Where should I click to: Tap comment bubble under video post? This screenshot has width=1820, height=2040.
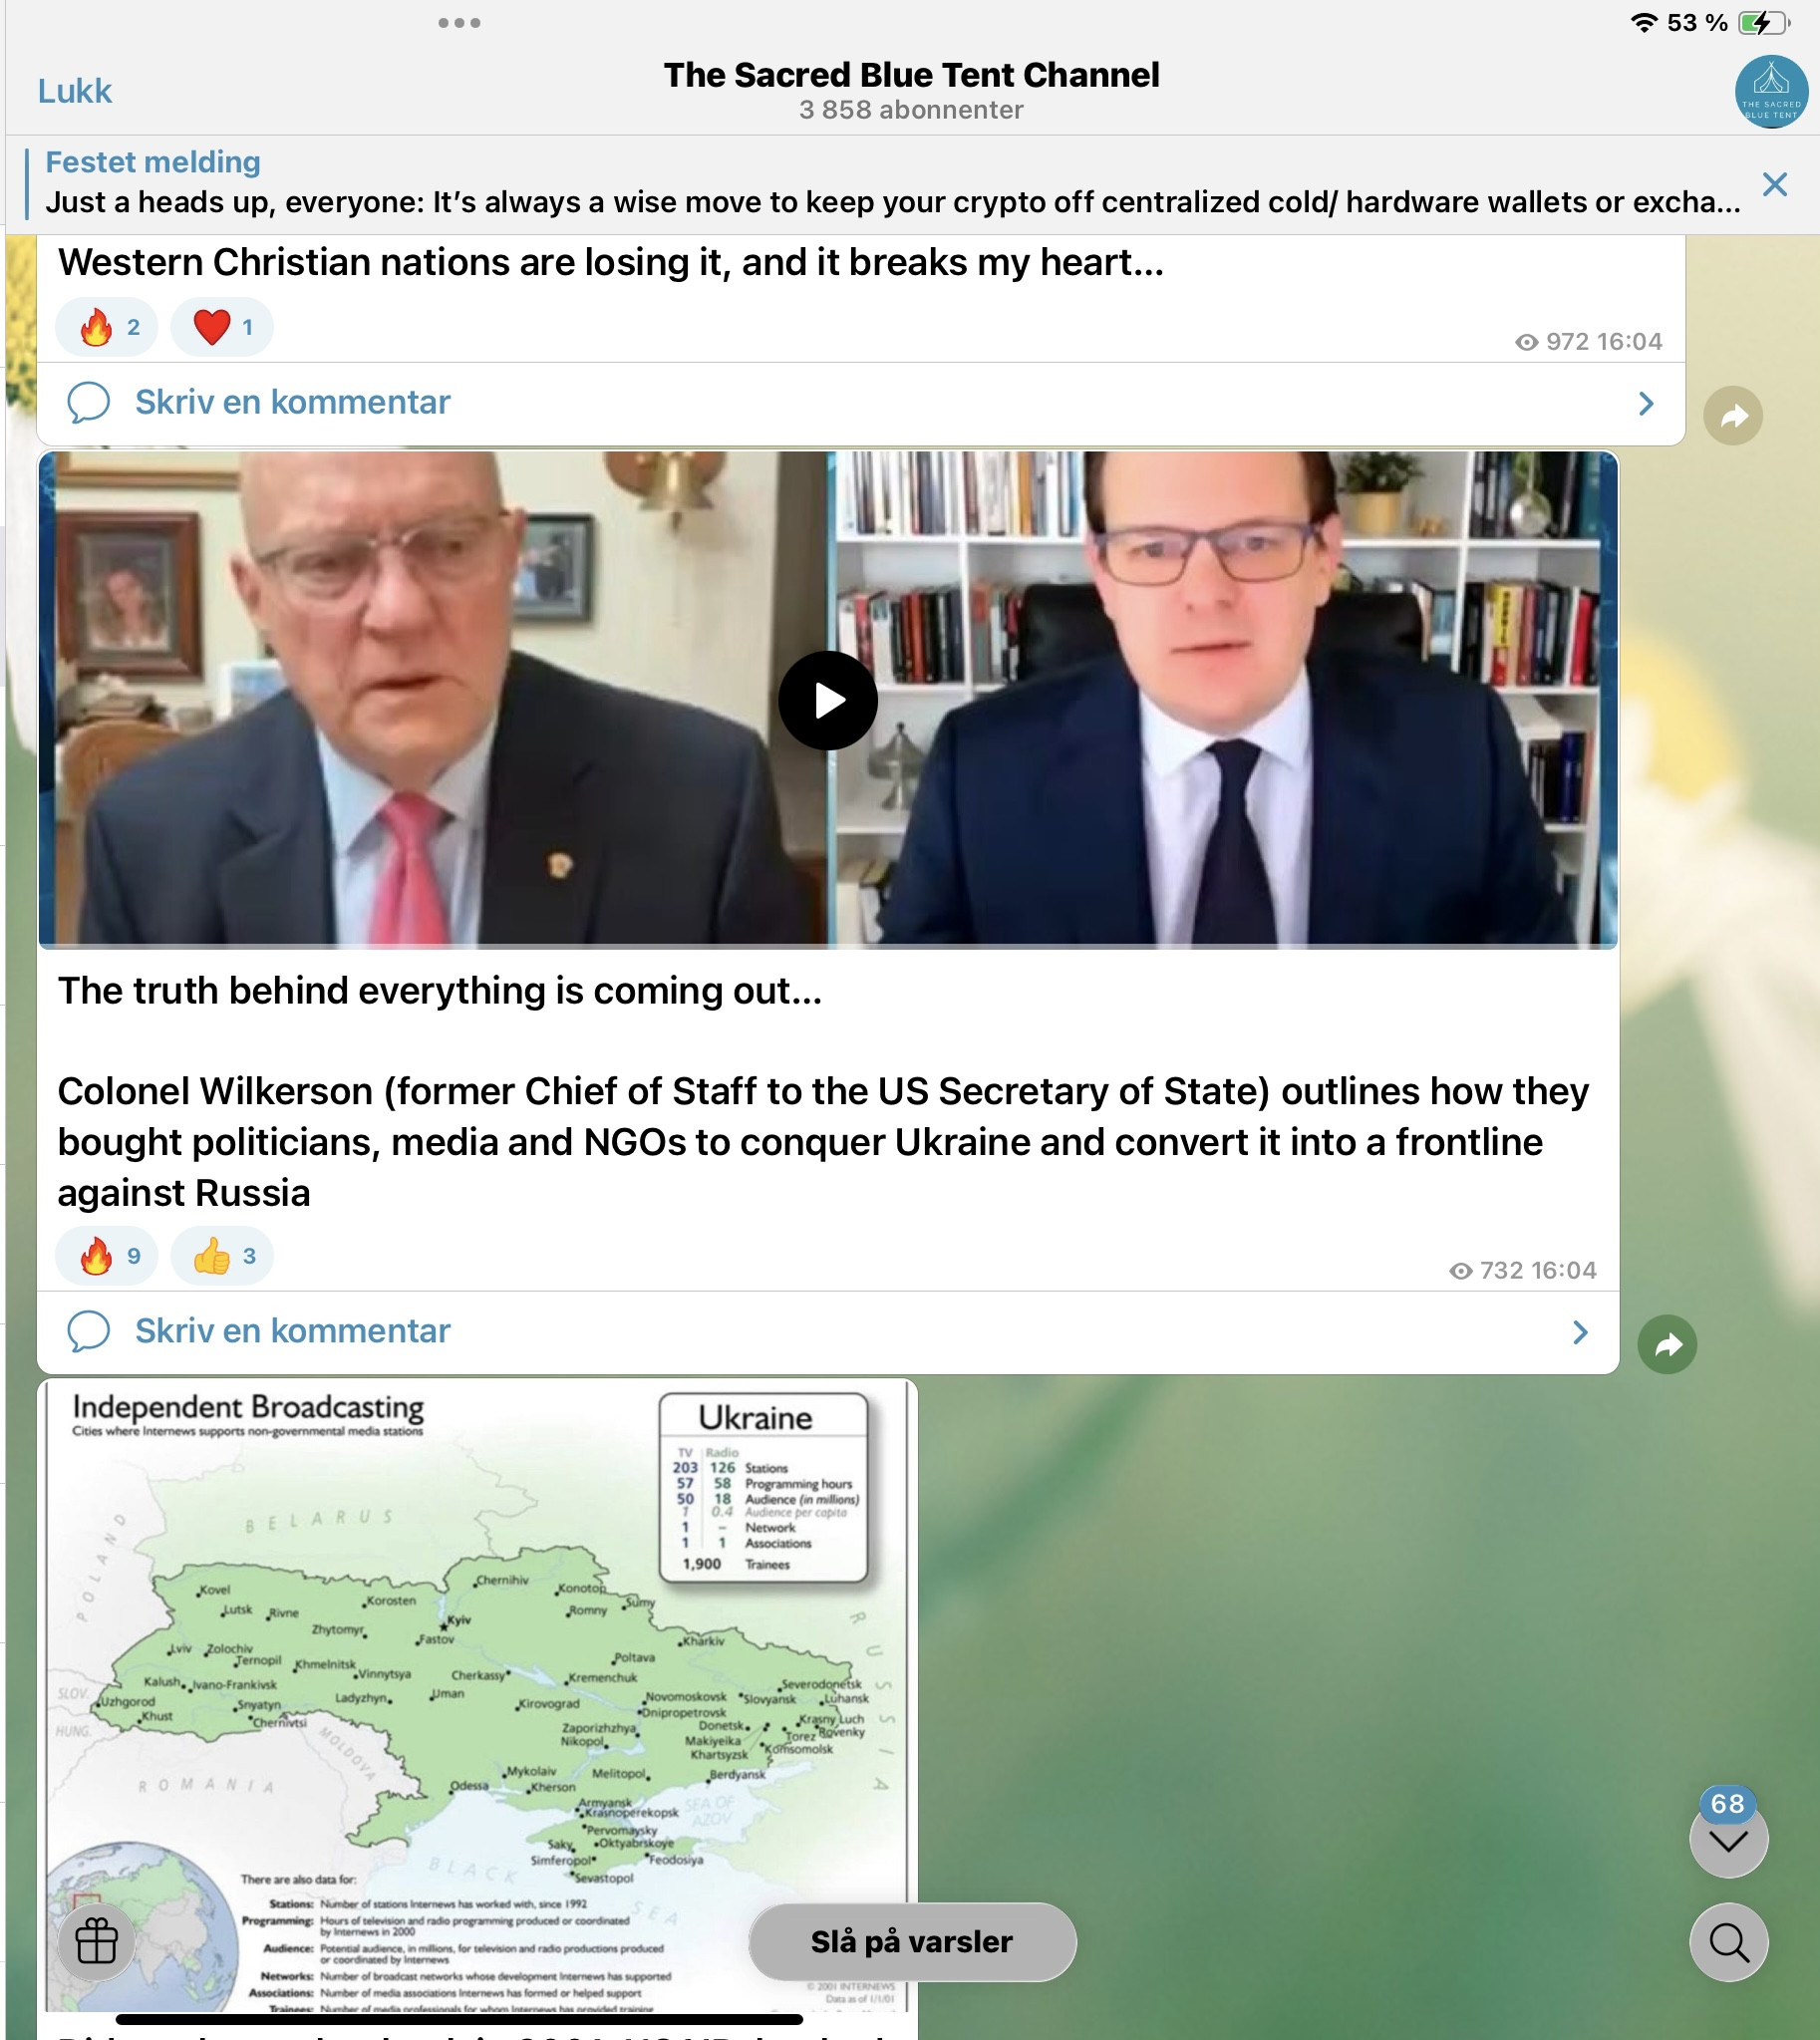[88, 1331]
